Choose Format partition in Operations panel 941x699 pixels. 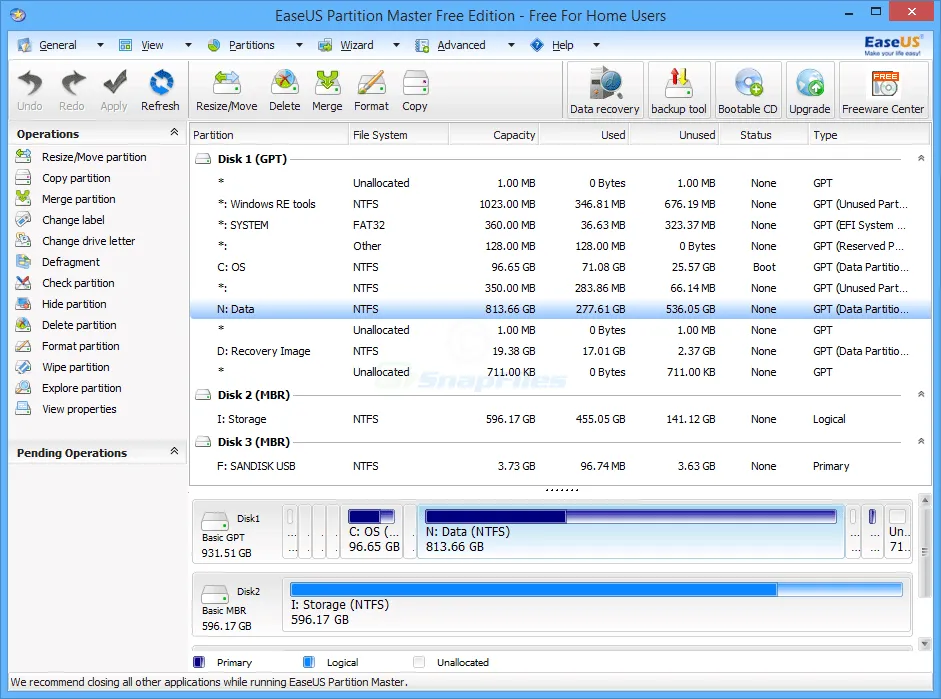point(80,346)
